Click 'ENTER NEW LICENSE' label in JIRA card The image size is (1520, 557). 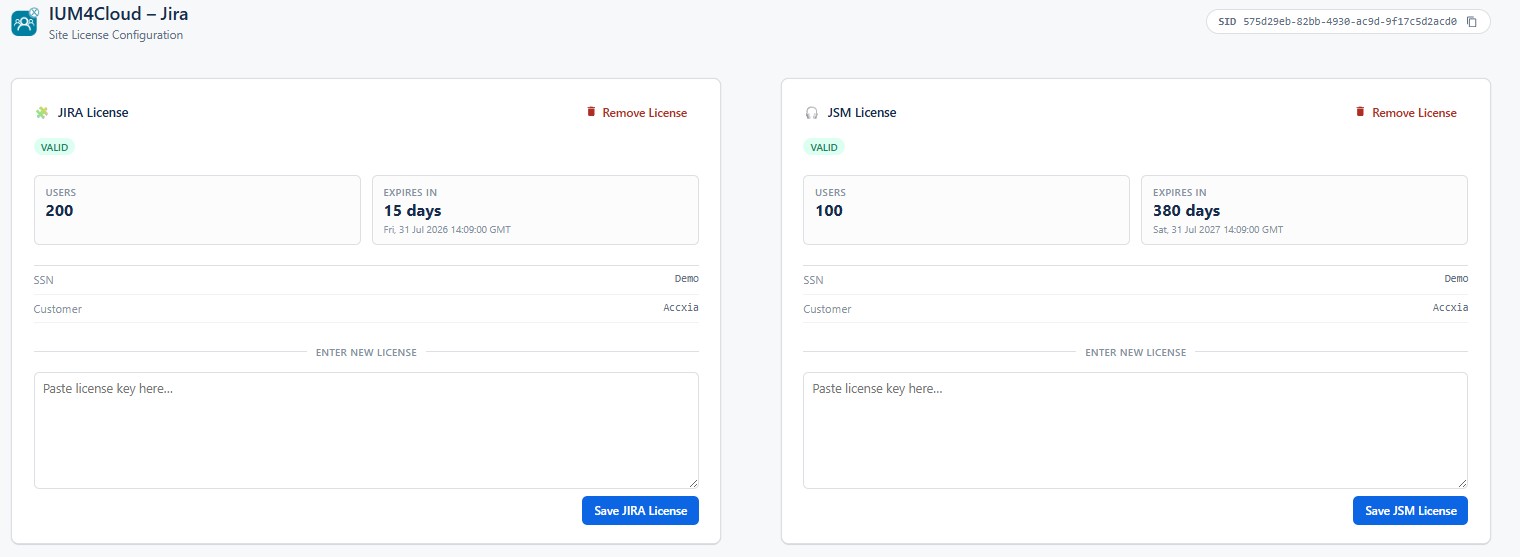366,353
